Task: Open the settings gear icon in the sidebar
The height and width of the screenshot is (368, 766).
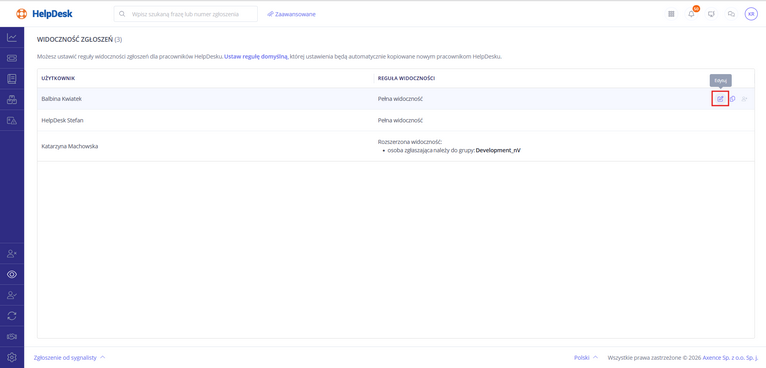Action: click(12, 357)
